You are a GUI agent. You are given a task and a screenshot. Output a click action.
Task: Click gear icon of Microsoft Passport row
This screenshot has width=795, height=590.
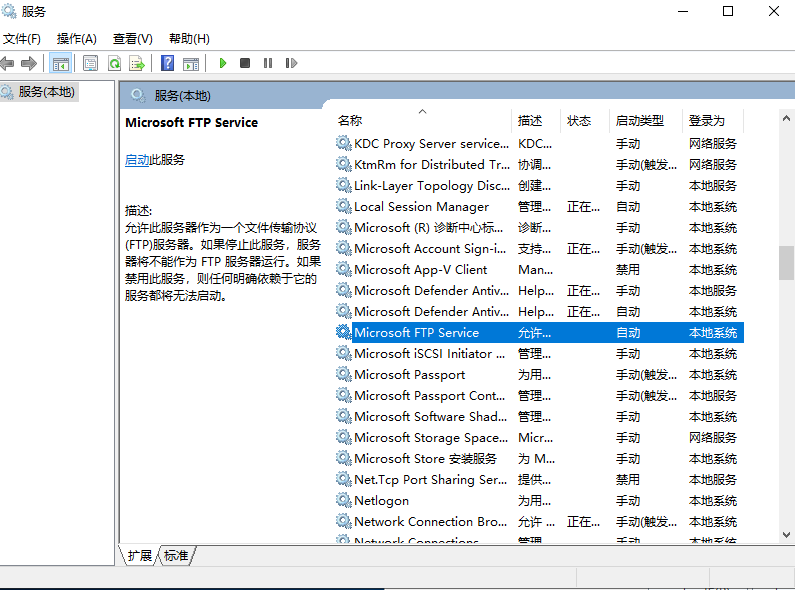343,375
